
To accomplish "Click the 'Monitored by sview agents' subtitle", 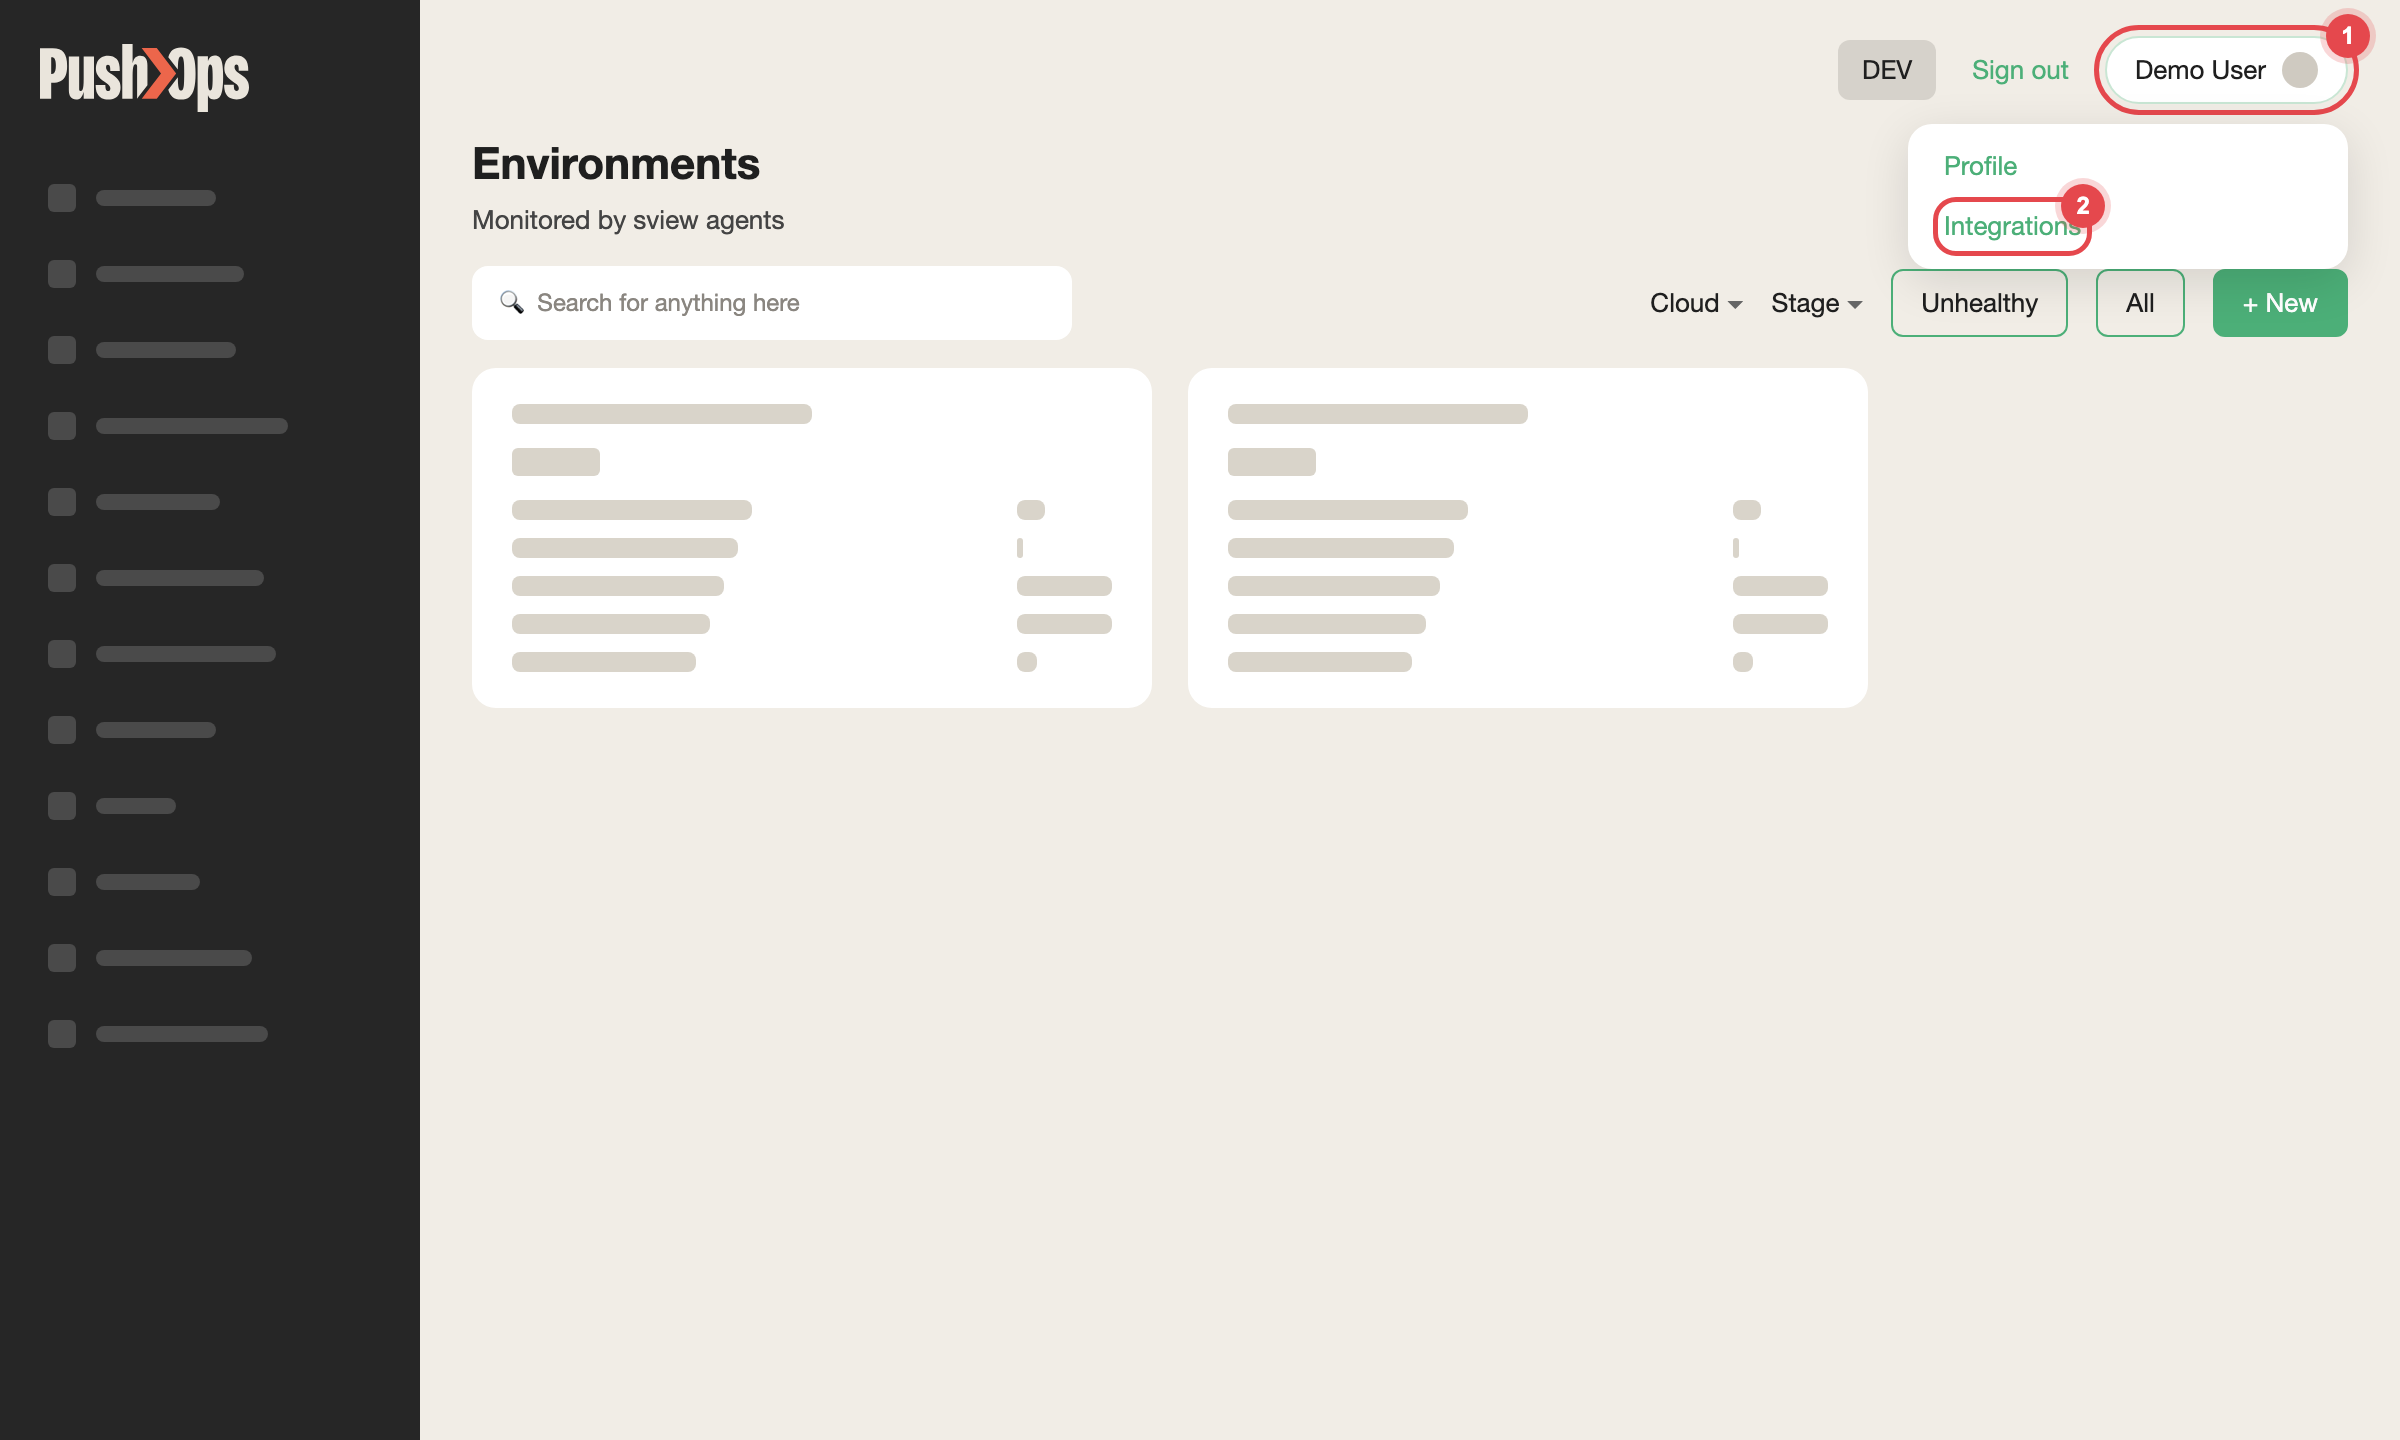I will coord(628,220).
